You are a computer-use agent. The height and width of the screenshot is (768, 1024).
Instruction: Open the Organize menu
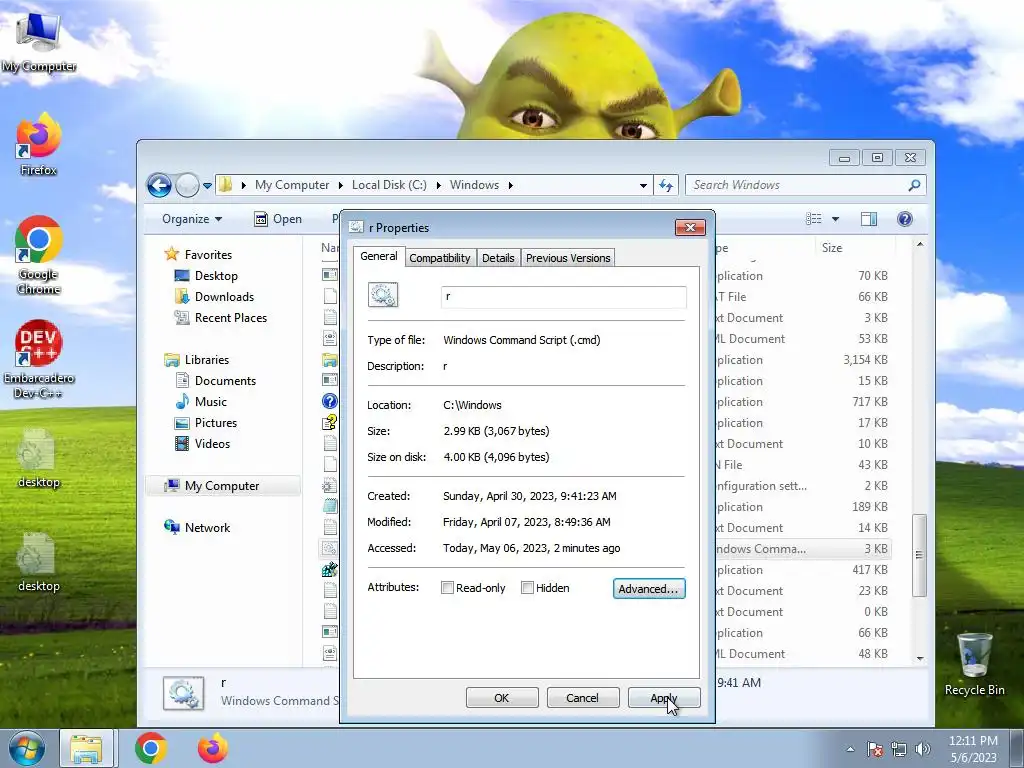192,219
